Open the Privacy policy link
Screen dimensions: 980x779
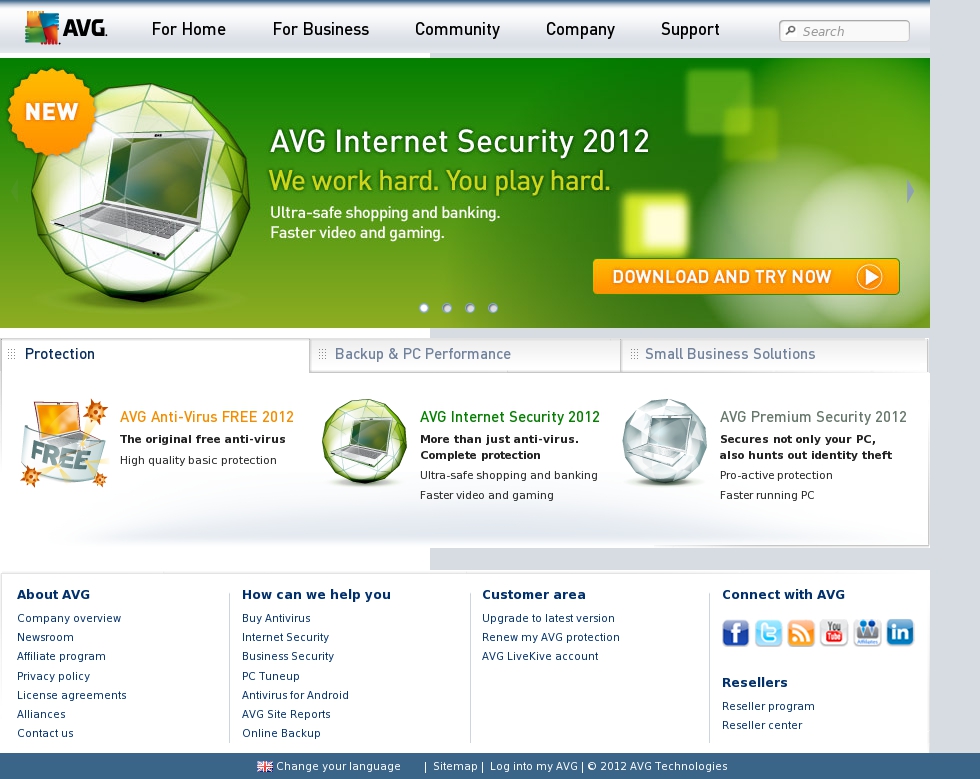pos(54,676)
